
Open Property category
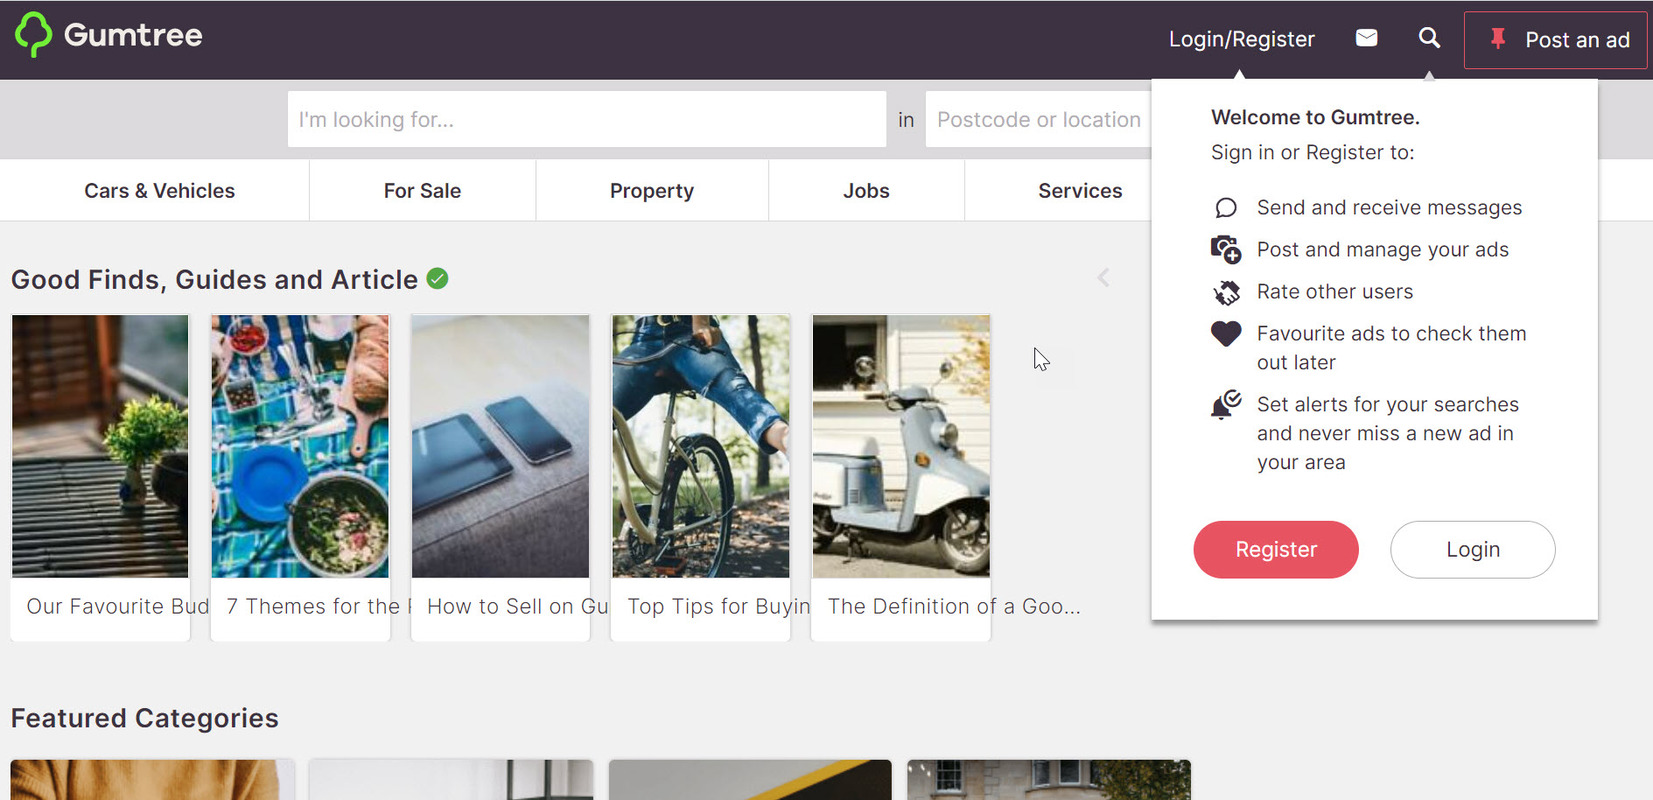tap(652, 190)
